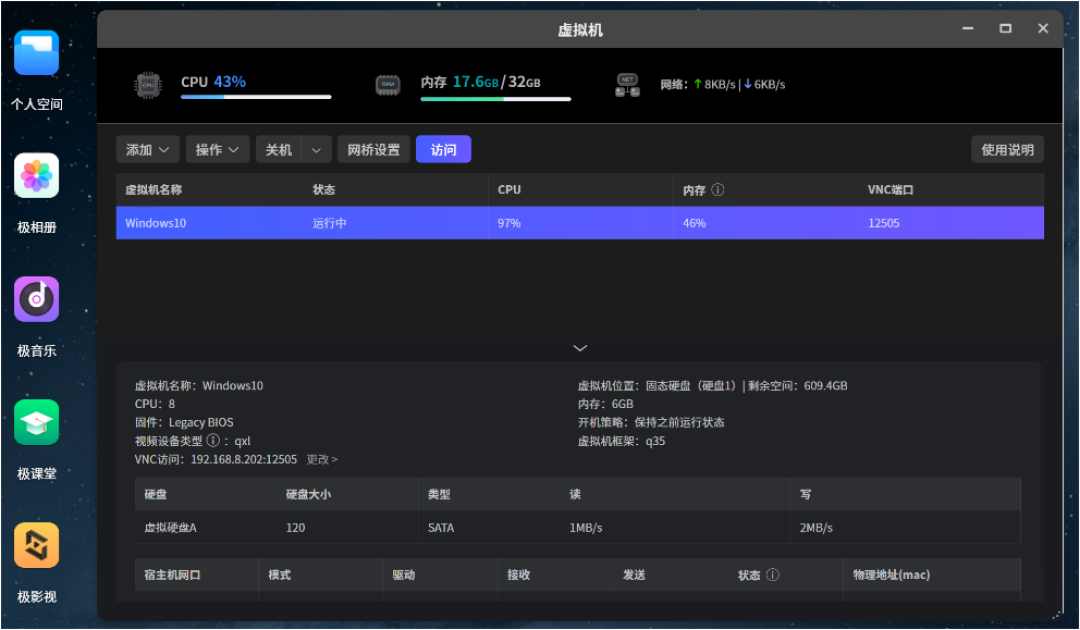Click the 运行中 status cell
Viewport: 1080px width, 630px height.
pyautogui.click(x=330, y=223)
